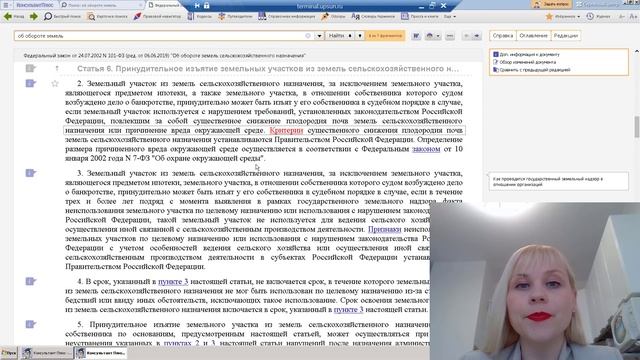Go to next search match arrow

(477, 36)
